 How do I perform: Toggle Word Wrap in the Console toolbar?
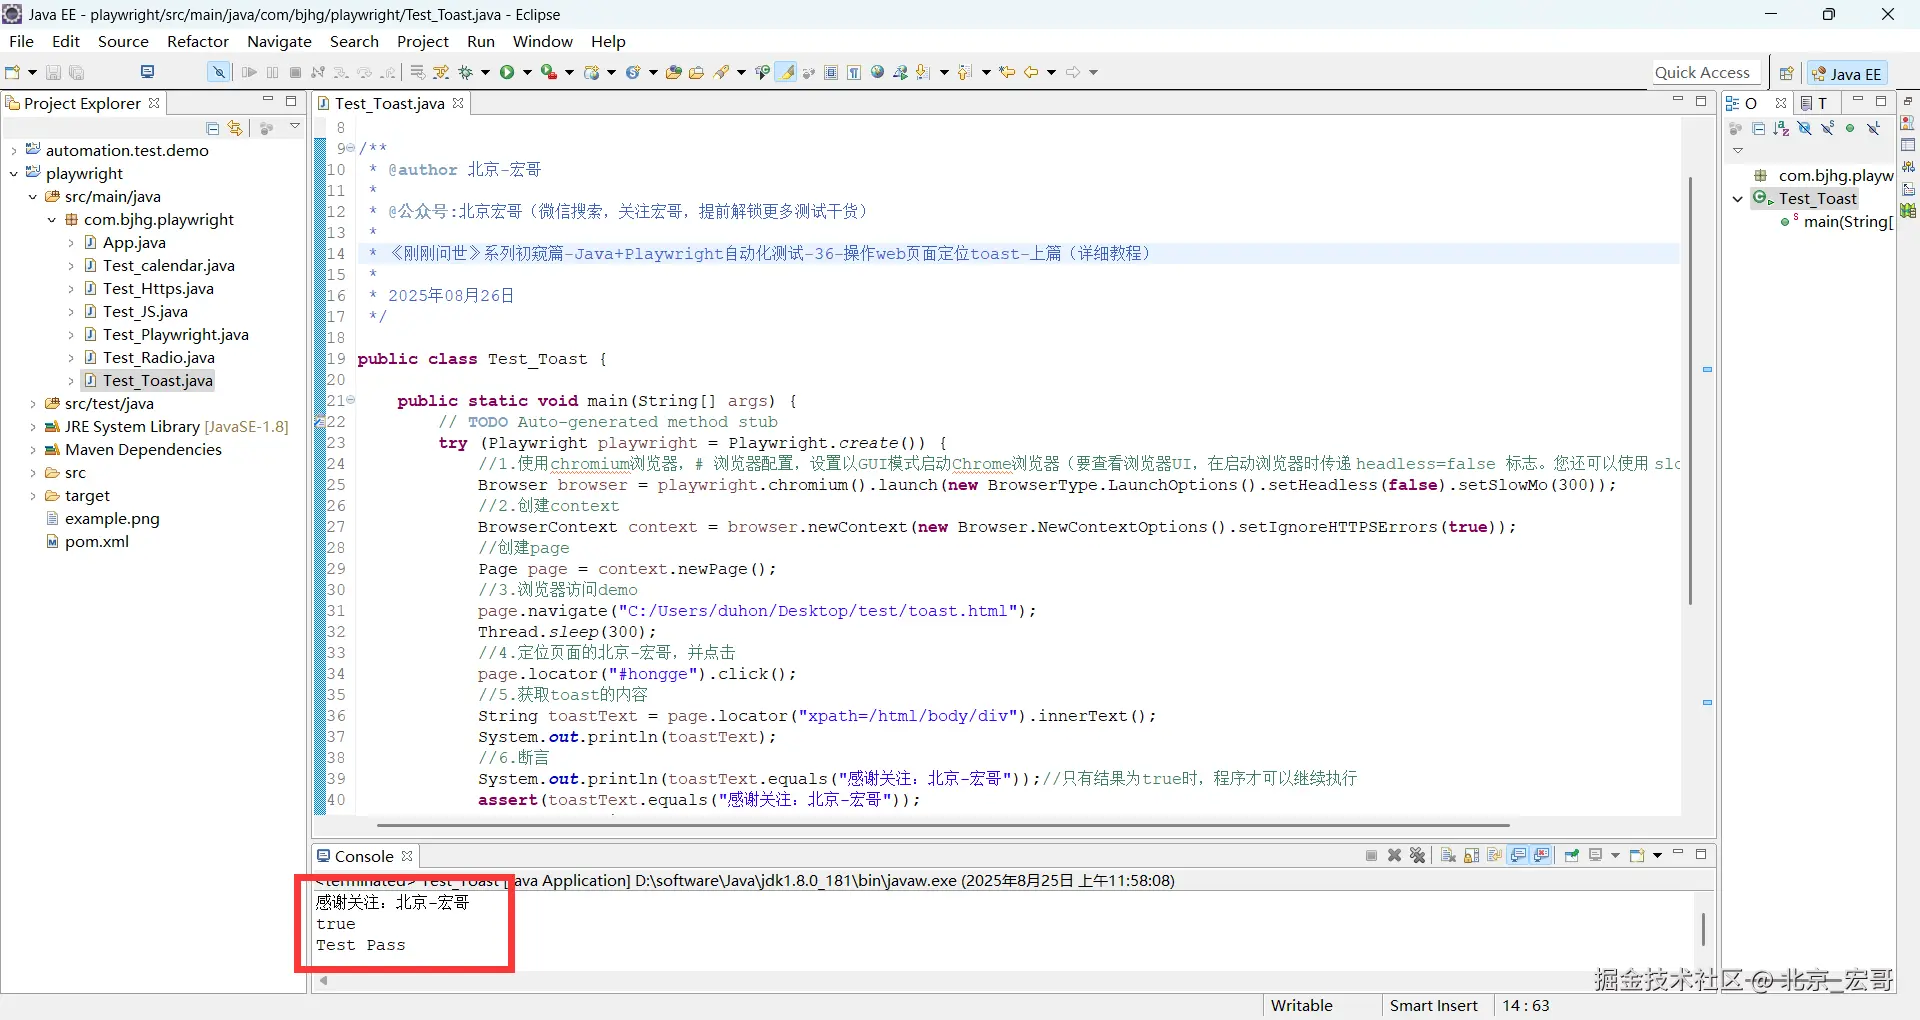click(1495, 856)
